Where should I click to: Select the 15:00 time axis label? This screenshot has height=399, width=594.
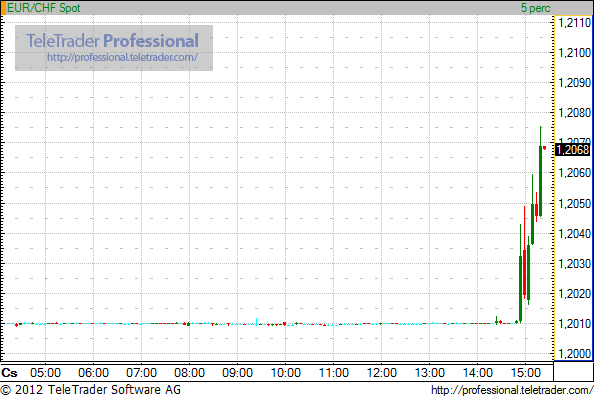(x=526, y=373)
